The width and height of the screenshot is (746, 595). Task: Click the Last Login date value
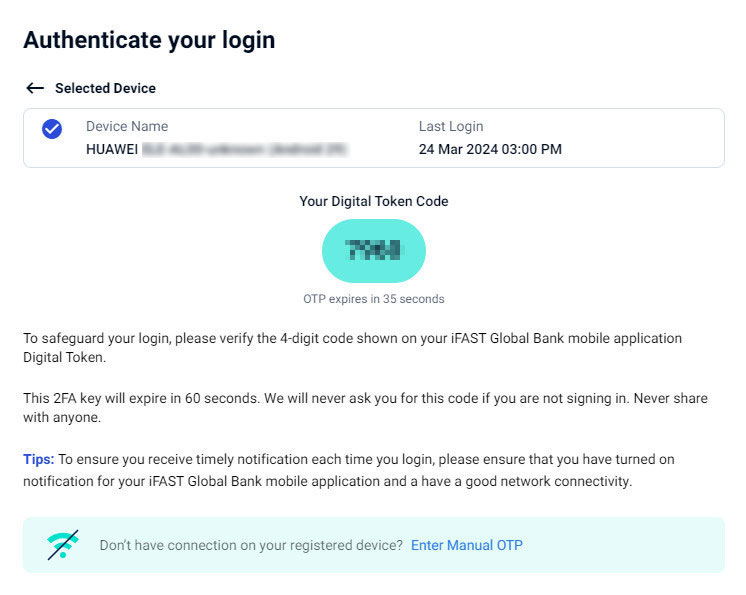(x=490, y=149)
